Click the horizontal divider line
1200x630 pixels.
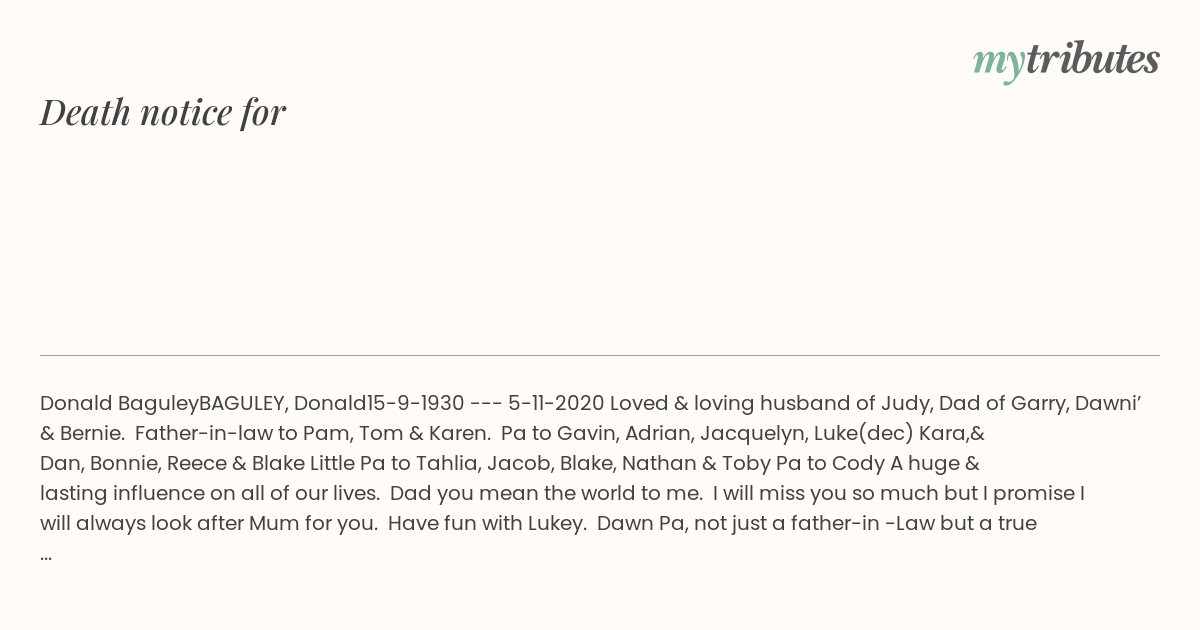pos(600,355)
